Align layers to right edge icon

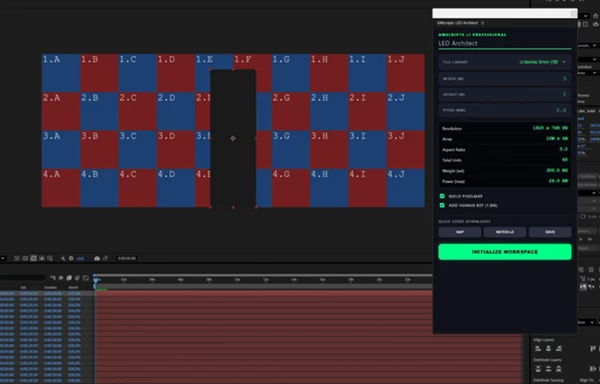(559, 348)
